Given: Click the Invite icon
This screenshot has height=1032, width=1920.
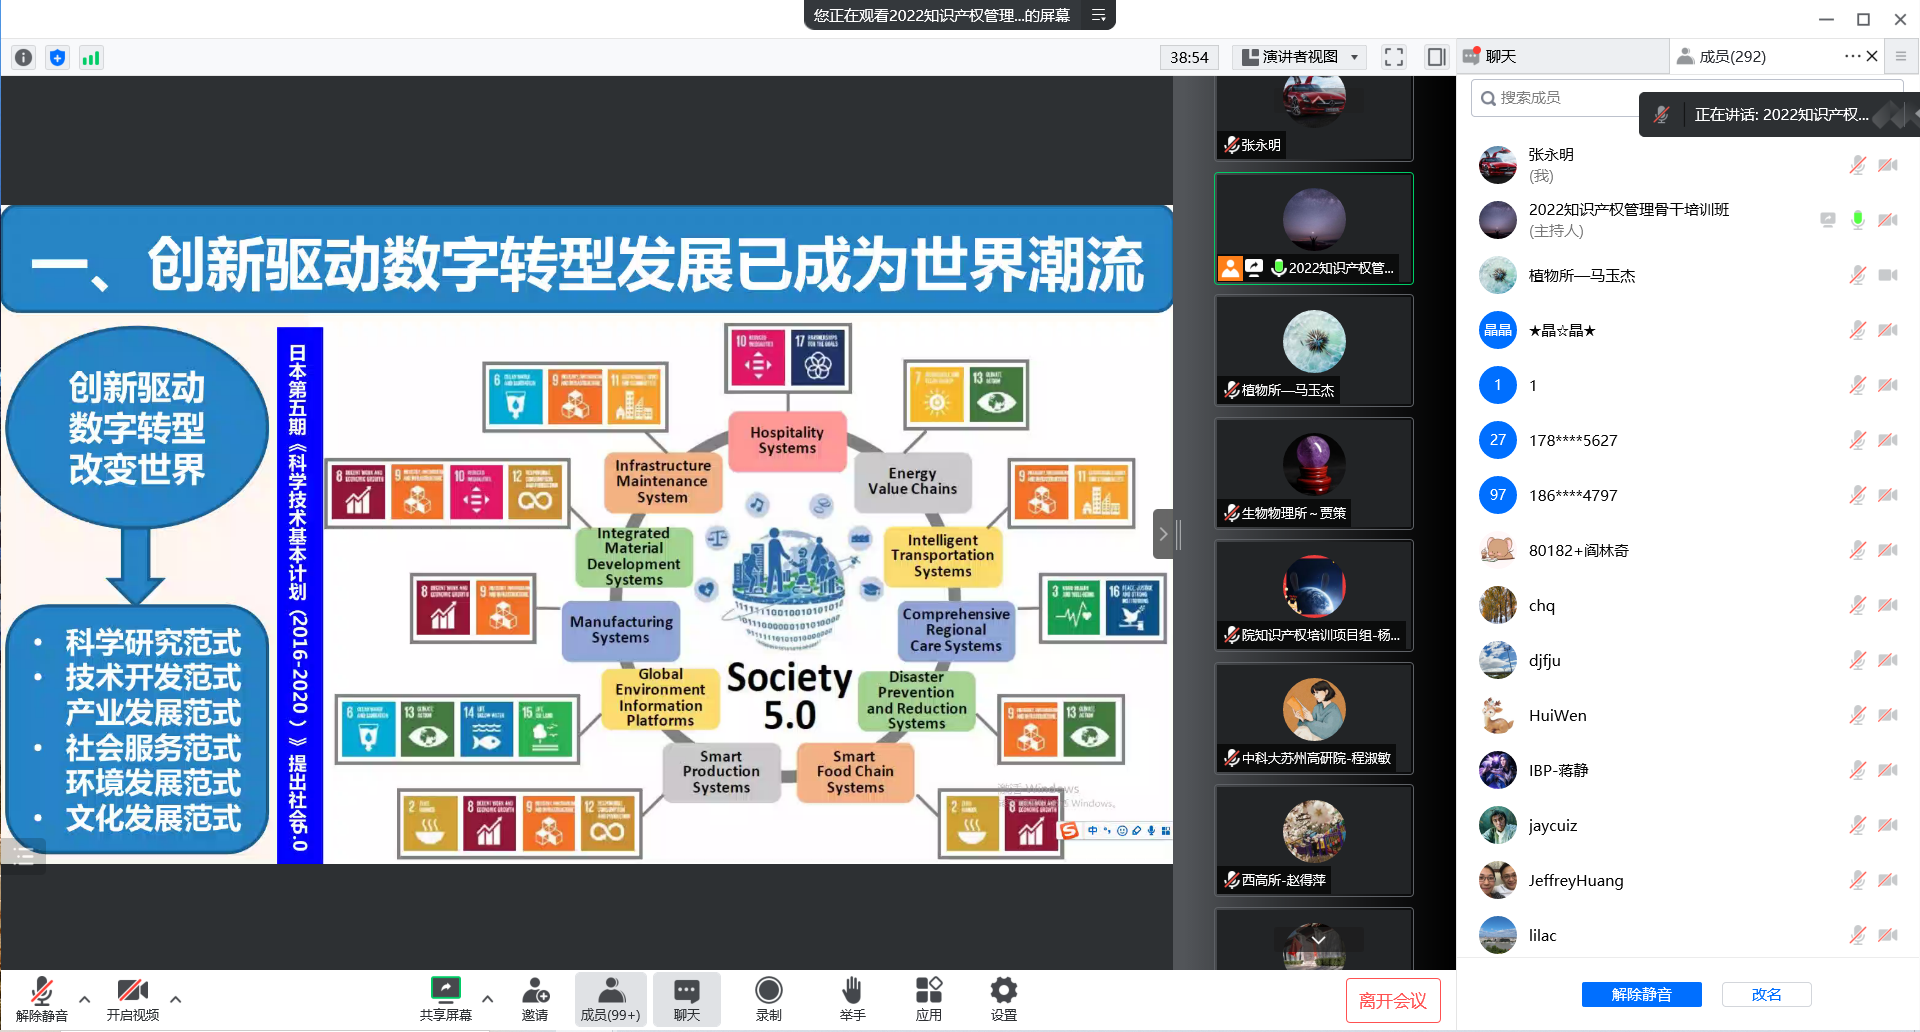Looking at the screenshot, I should pyautogui.click(x=535, y=998).
